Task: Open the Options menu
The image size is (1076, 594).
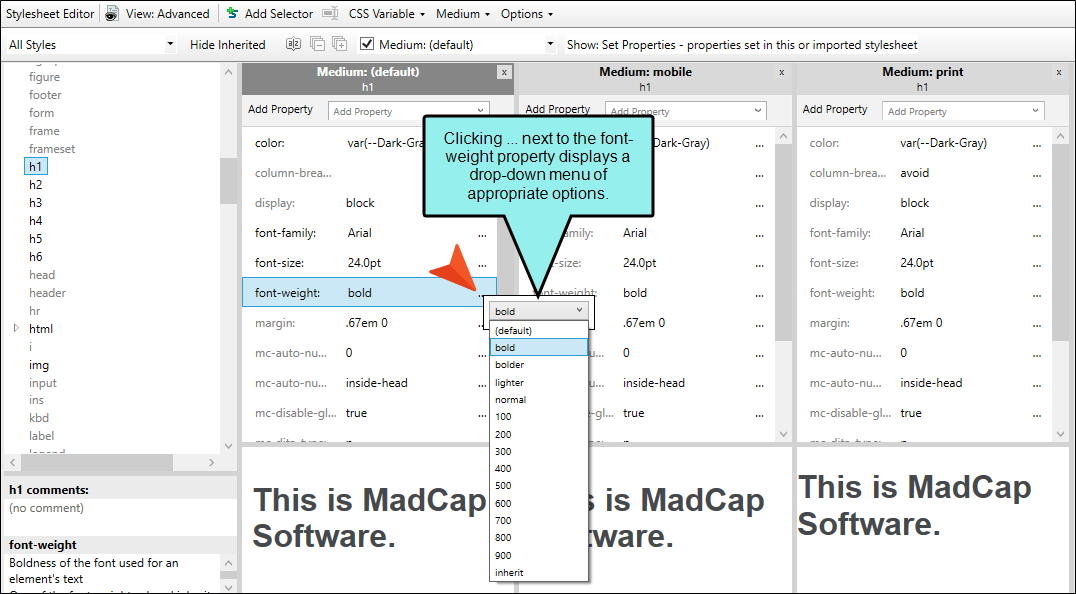Action: pyautogui.click(x=526, y=14)
